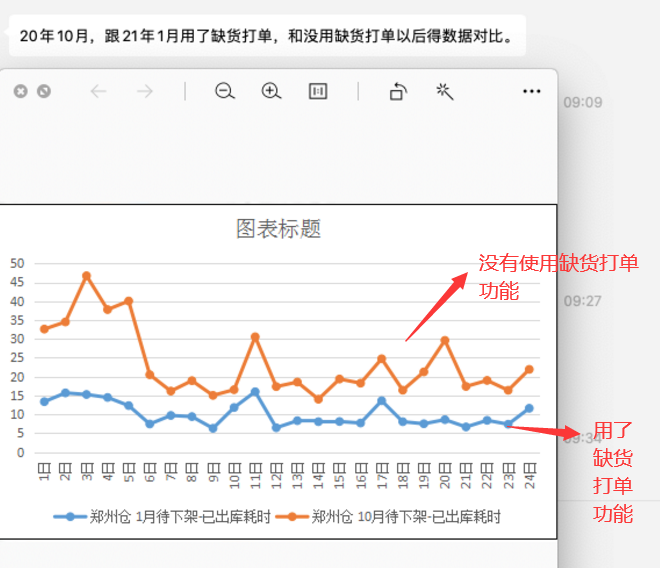Image resolution: width=660 pixels, height=568 pixels.
Task: Open the three-dot more options menu
Action: pos(531,91)
